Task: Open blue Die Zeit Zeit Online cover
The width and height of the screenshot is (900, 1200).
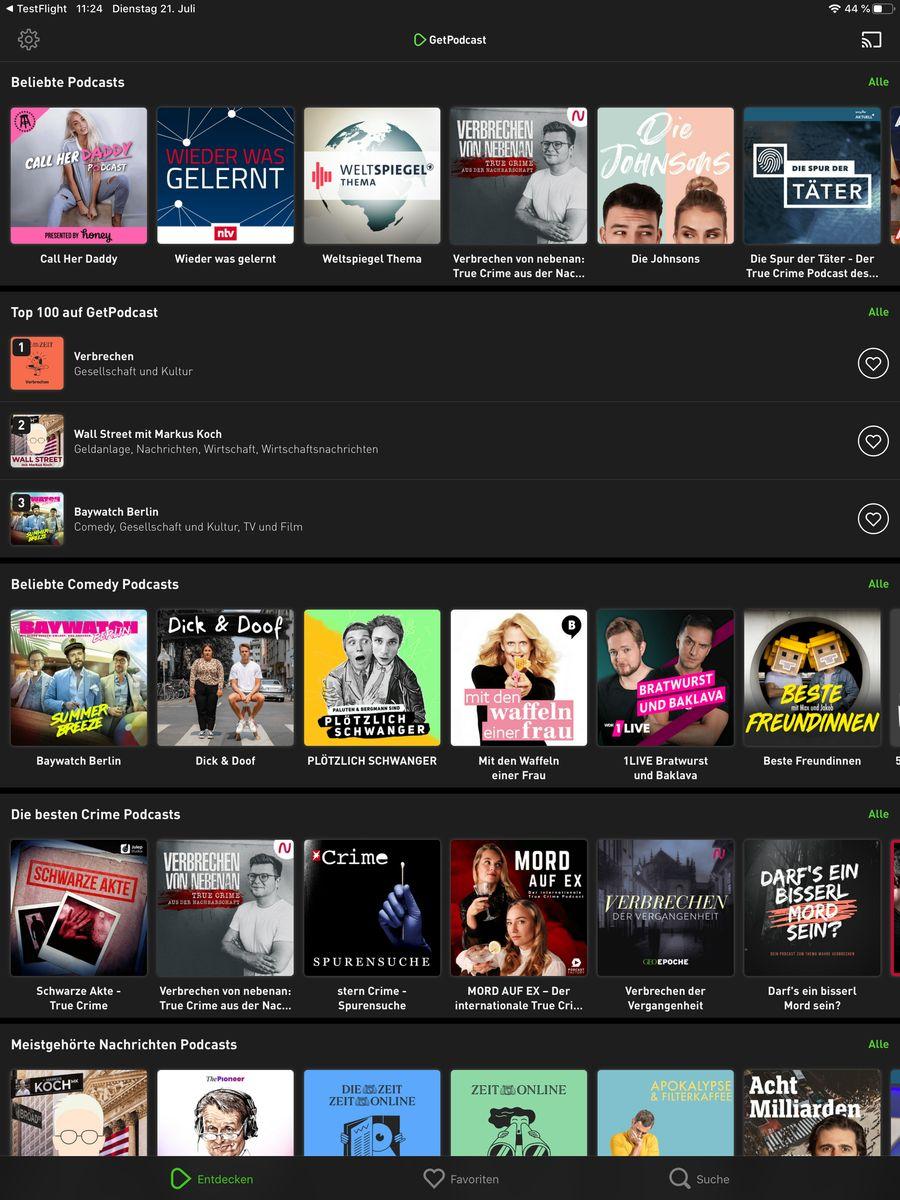Action: (x=372, y=1113)
